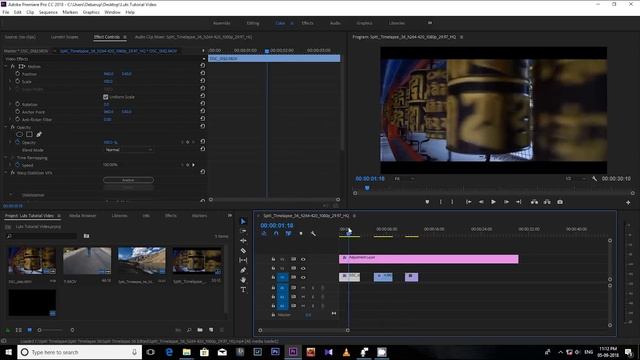Expand the Scale property

pyautogui.click(x=10, y=81)
